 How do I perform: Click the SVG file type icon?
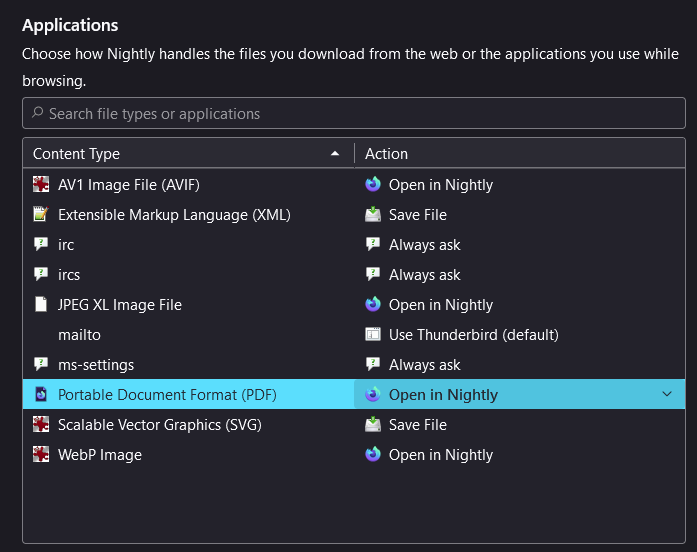(x=41, y=425)
